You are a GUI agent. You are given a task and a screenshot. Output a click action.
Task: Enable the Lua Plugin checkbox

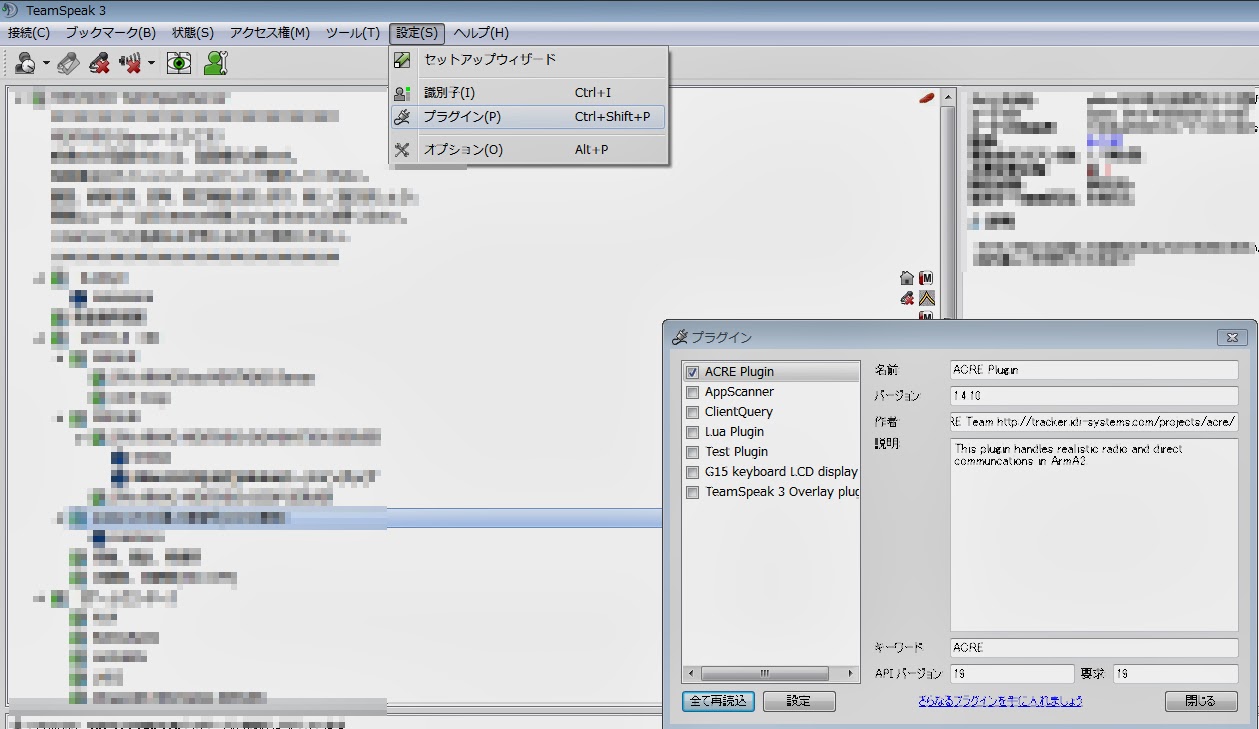coord(692,432)
